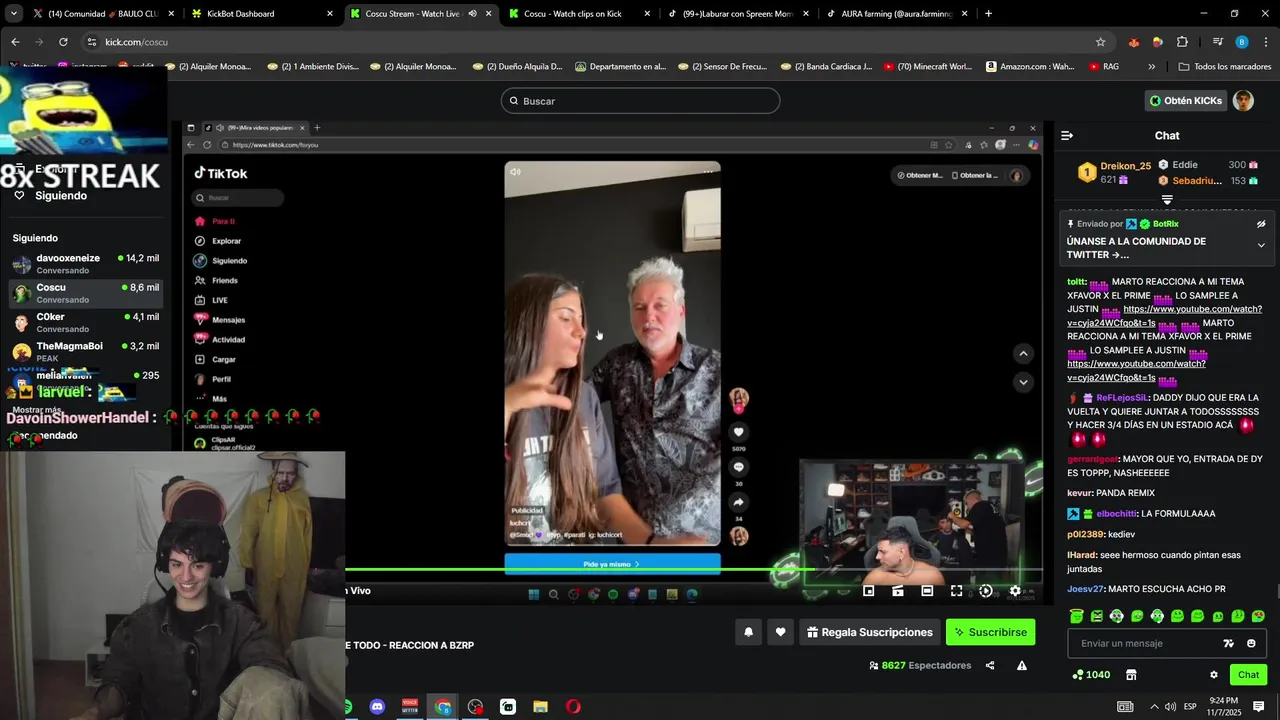Open the emote picker smiley icon
1280x720 pixels.
pos(1251,643)
